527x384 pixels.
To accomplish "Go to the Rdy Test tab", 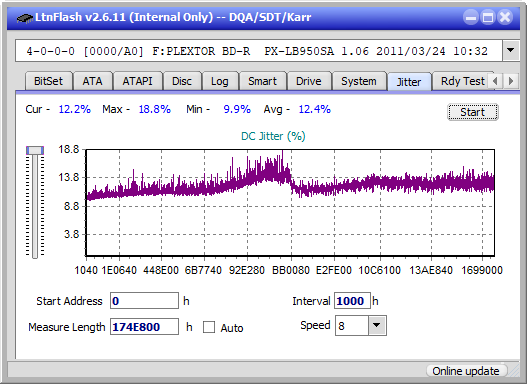I will click(462, 81).
